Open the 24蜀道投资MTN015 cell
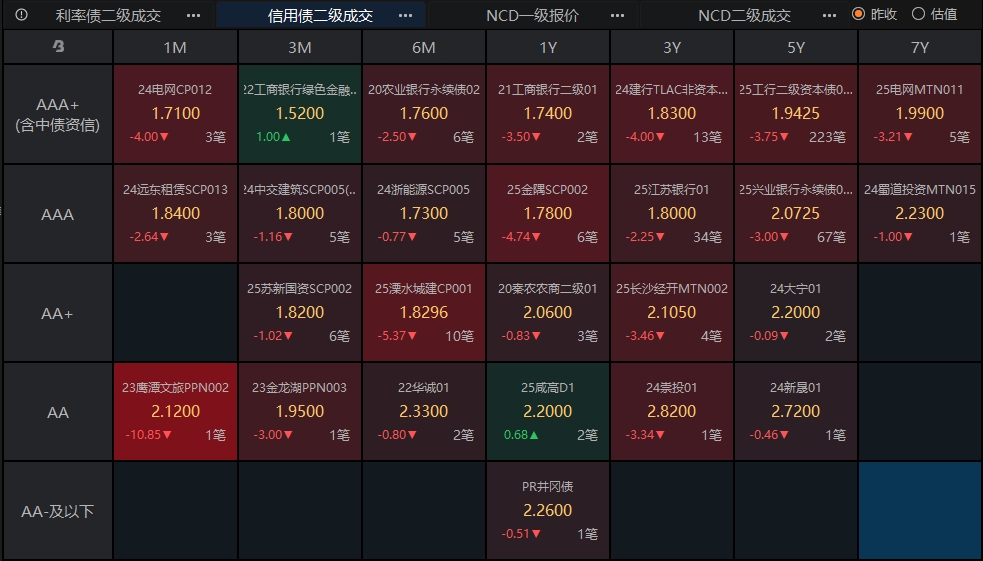 [920, 214]
